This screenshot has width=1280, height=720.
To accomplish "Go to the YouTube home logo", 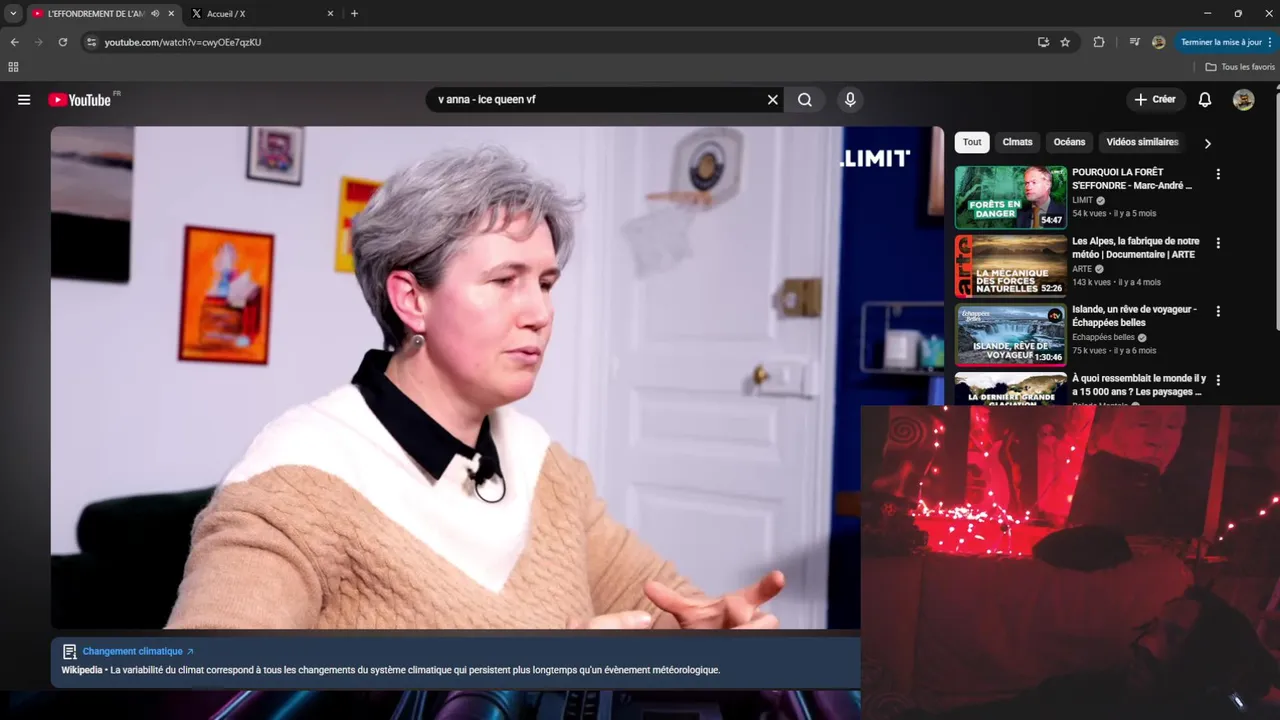I will click(79, 100).
